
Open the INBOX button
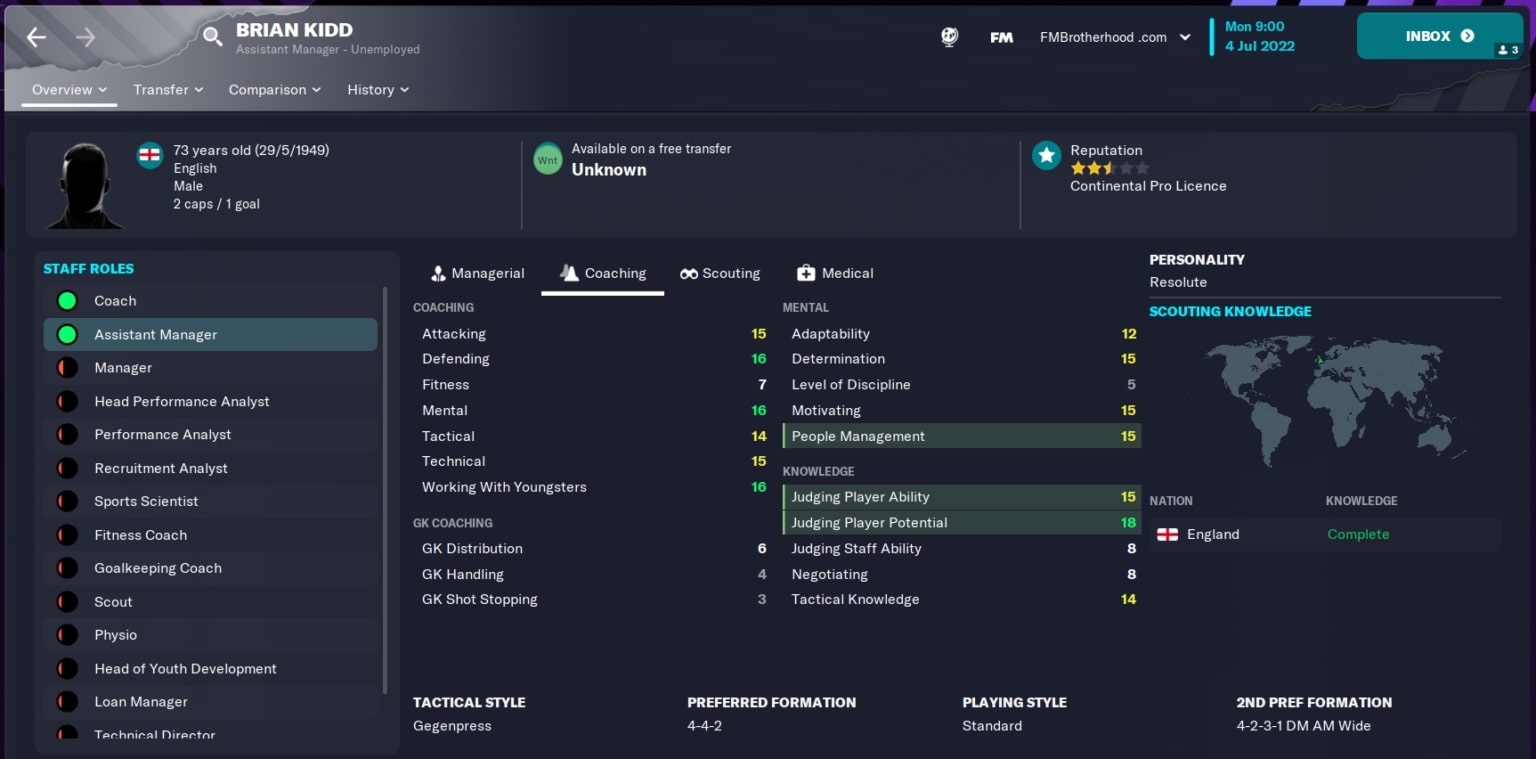coord(1440,36)
